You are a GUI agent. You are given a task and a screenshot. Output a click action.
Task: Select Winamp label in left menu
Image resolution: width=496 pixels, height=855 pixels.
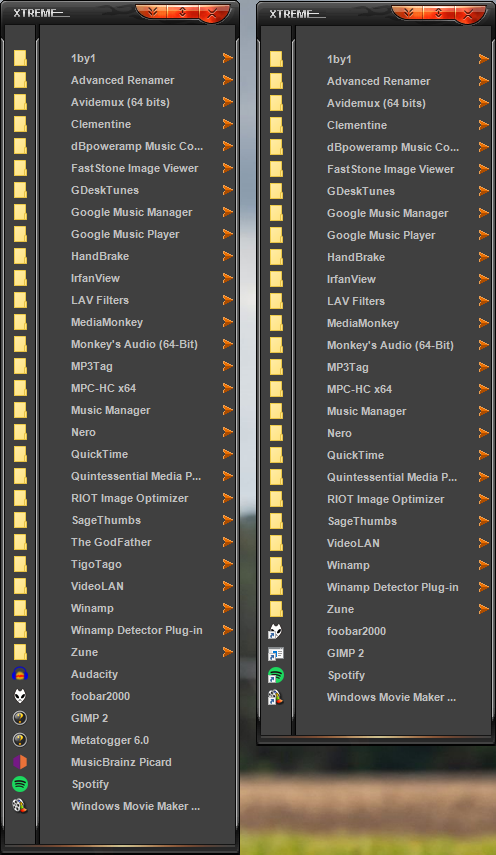(x=92, y=608)
